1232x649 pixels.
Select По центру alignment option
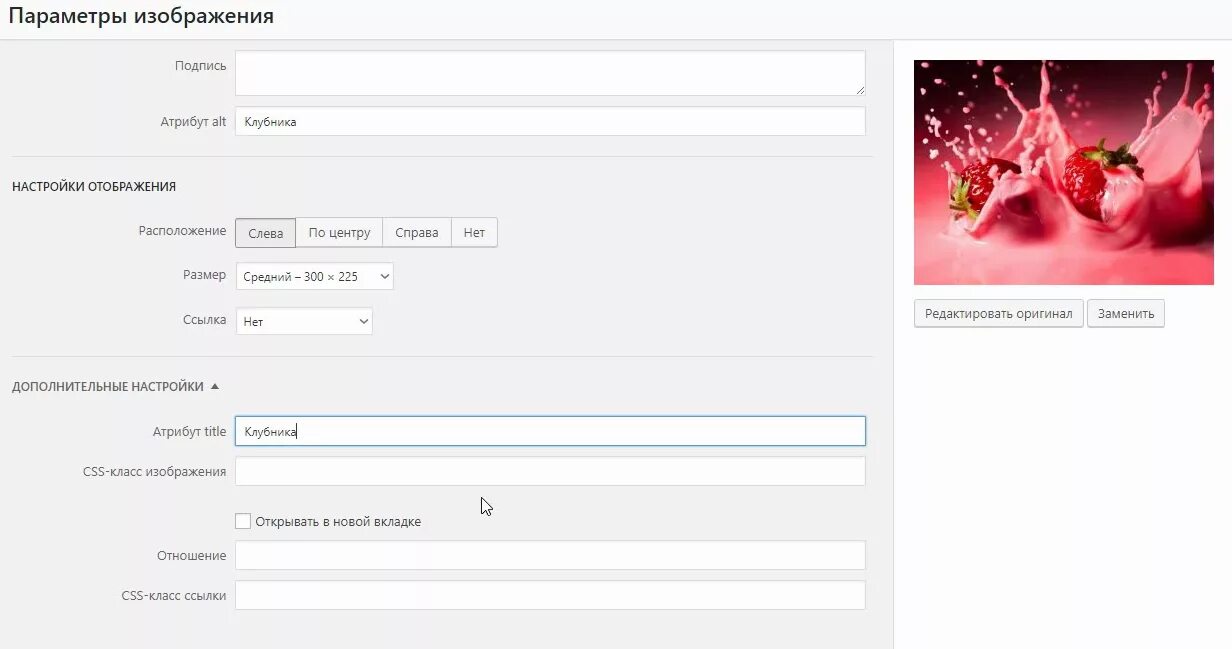coord(339,232)
